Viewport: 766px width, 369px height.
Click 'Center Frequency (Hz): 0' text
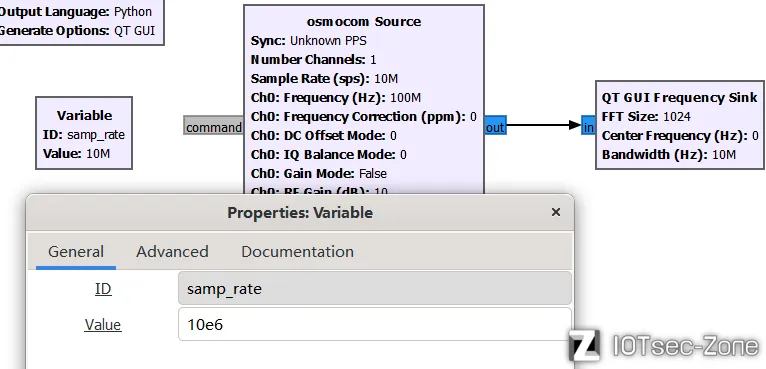(x=680, y=135)
